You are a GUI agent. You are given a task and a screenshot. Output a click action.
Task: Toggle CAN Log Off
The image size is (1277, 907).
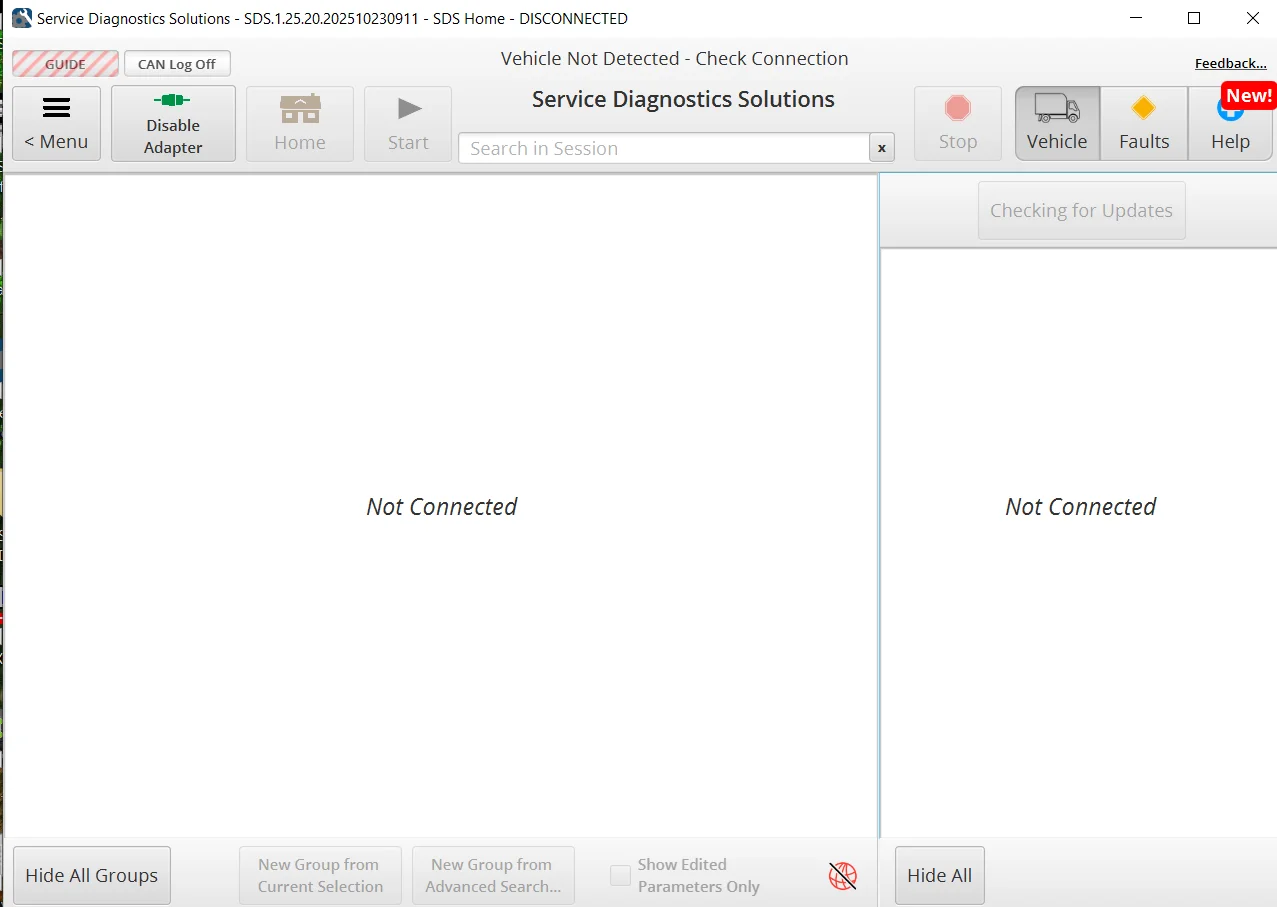point(176,63)
